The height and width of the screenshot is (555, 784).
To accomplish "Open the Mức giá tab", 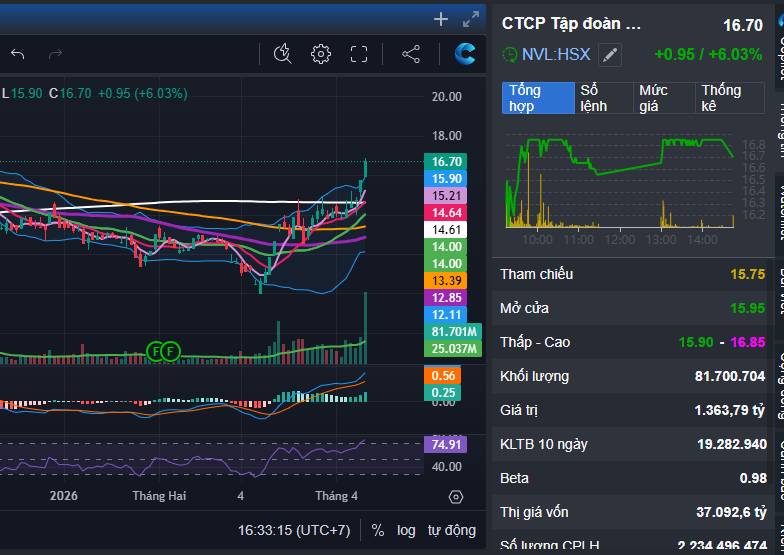I will coord(664,98).
